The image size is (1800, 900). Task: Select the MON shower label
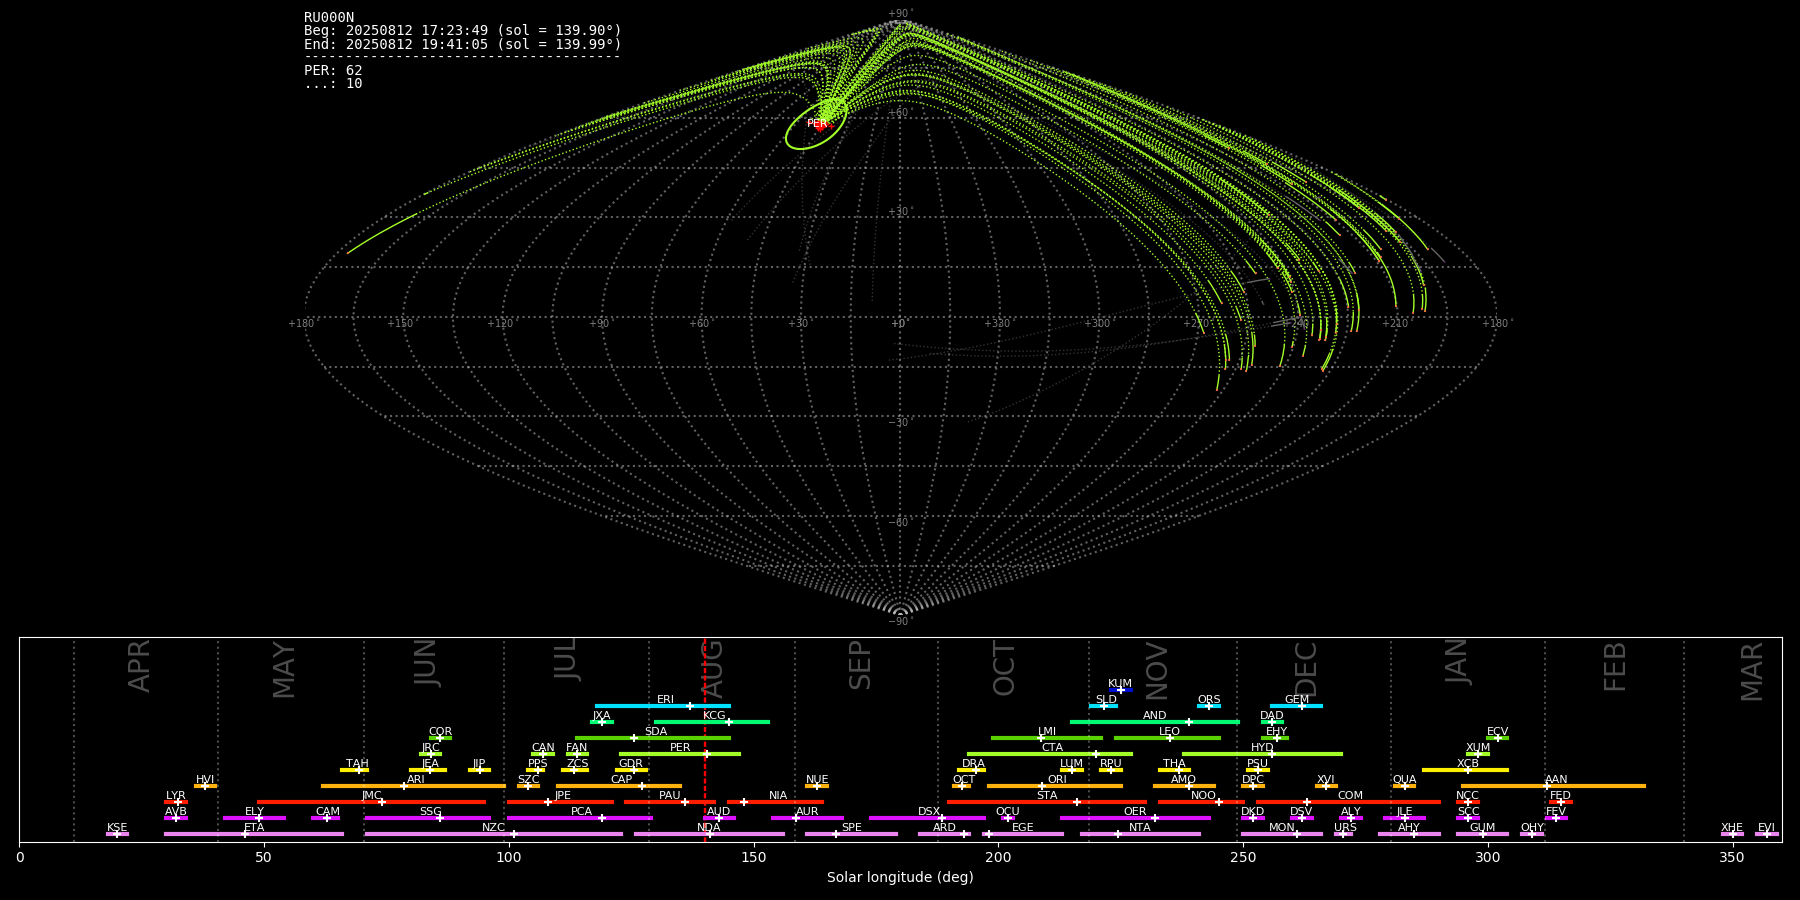[x=1281, y=827]
